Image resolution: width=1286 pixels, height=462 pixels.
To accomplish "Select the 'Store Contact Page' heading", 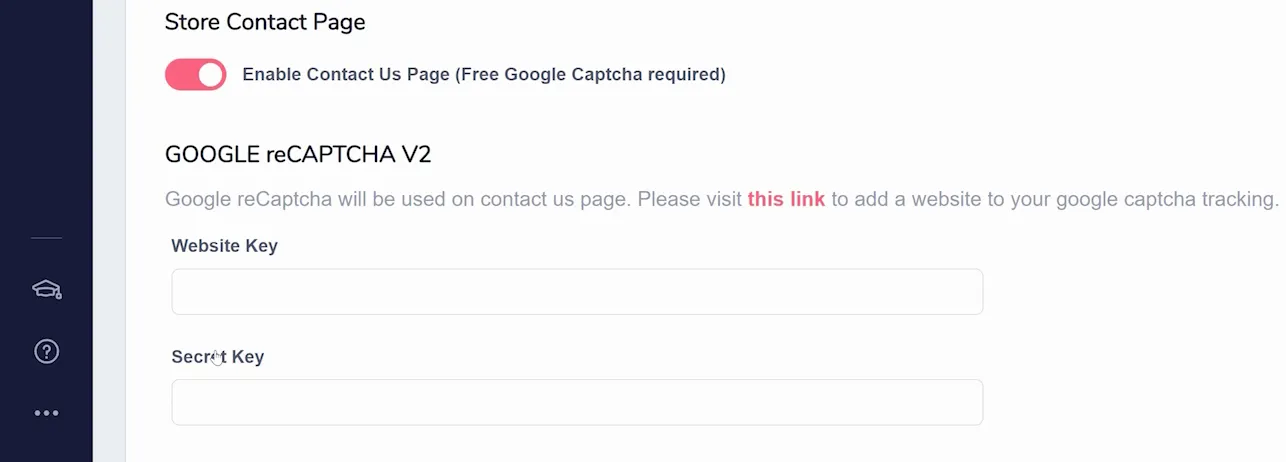I will (x=265, y=22).
